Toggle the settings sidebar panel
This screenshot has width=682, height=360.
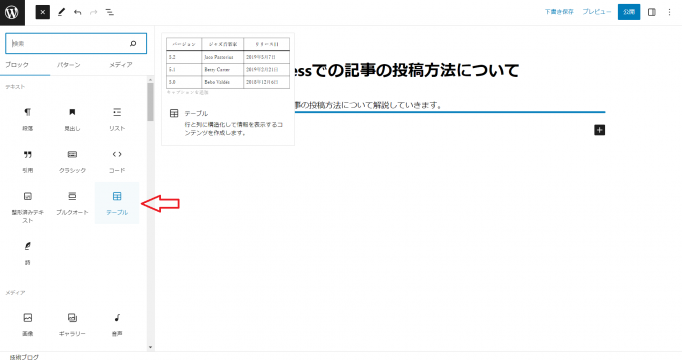point(652,12)
